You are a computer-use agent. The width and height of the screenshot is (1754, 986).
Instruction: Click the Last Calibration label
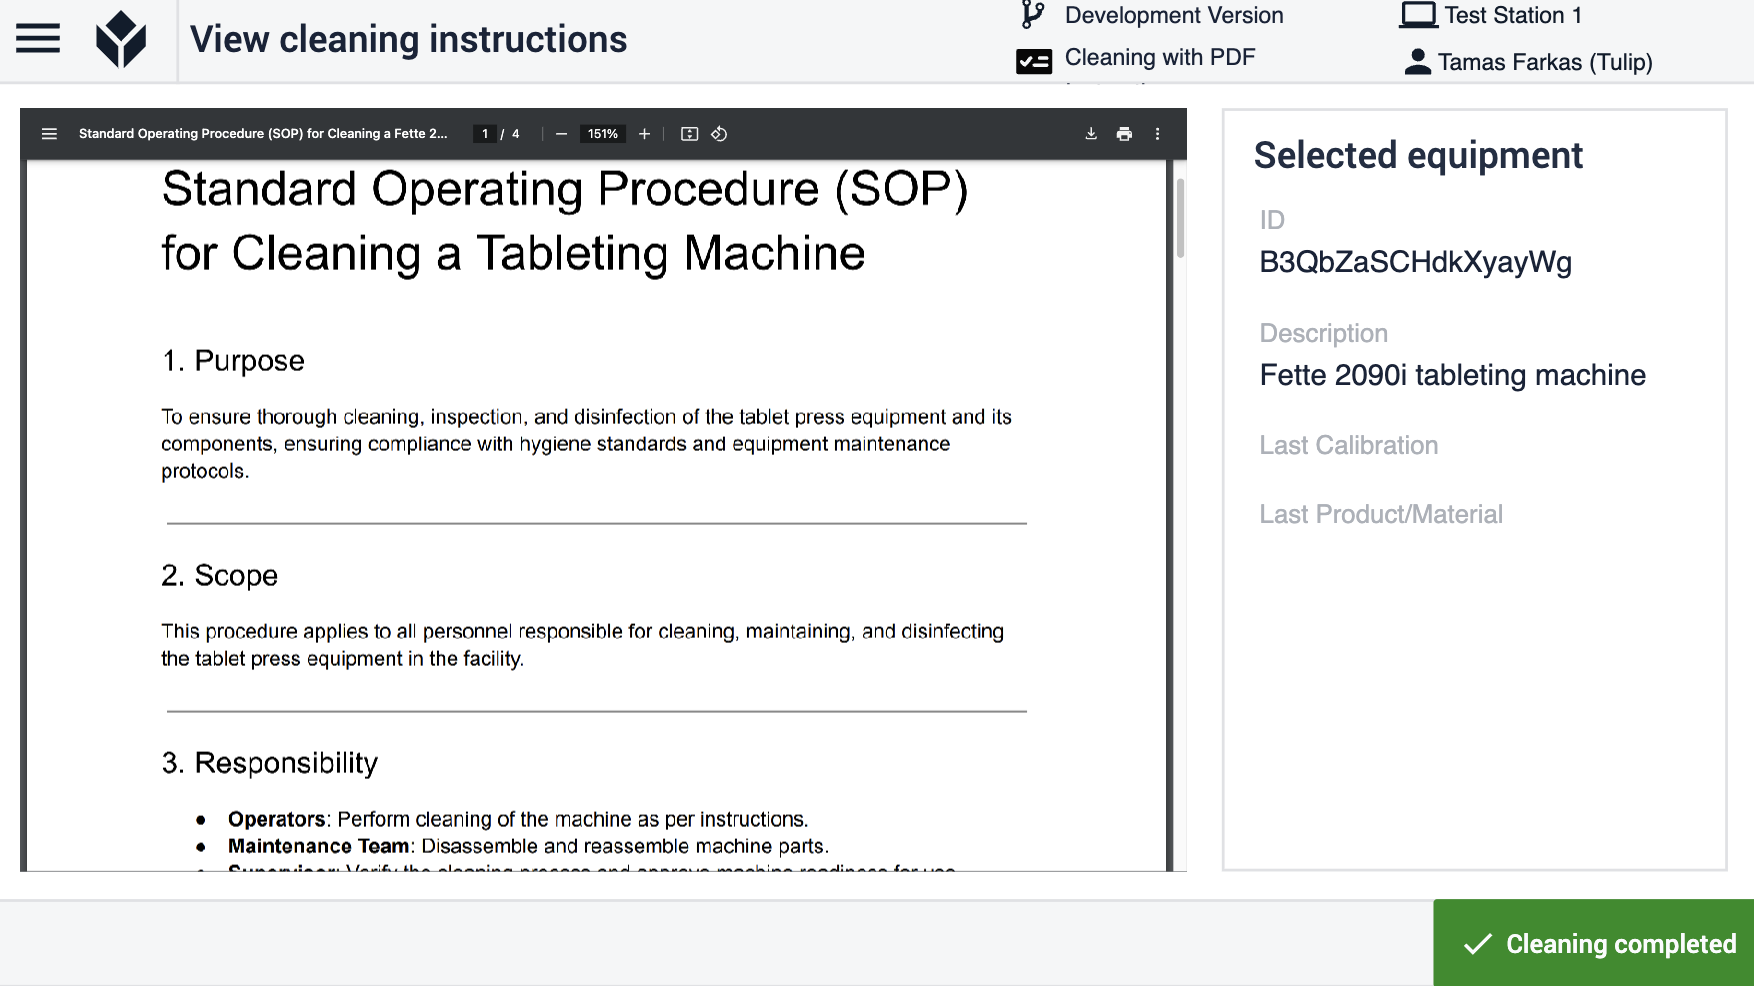[x=1348, y=445]
